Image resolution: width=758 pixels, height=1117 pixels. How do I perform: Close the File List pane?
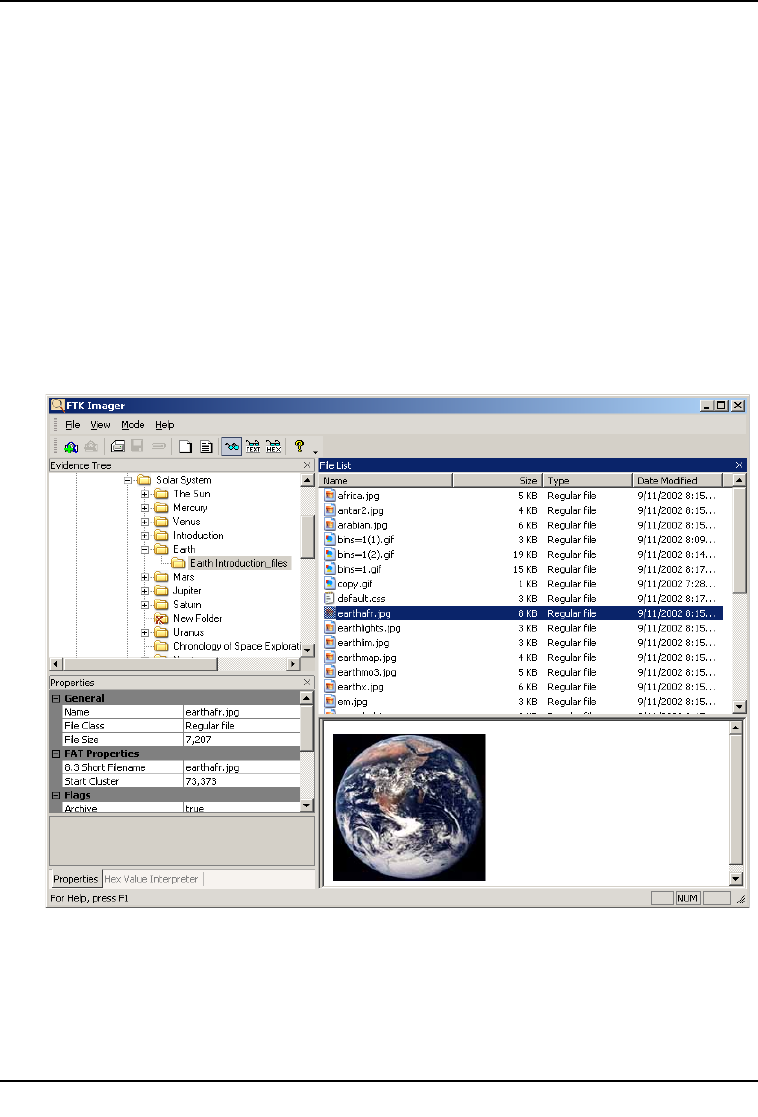point(739,465)
